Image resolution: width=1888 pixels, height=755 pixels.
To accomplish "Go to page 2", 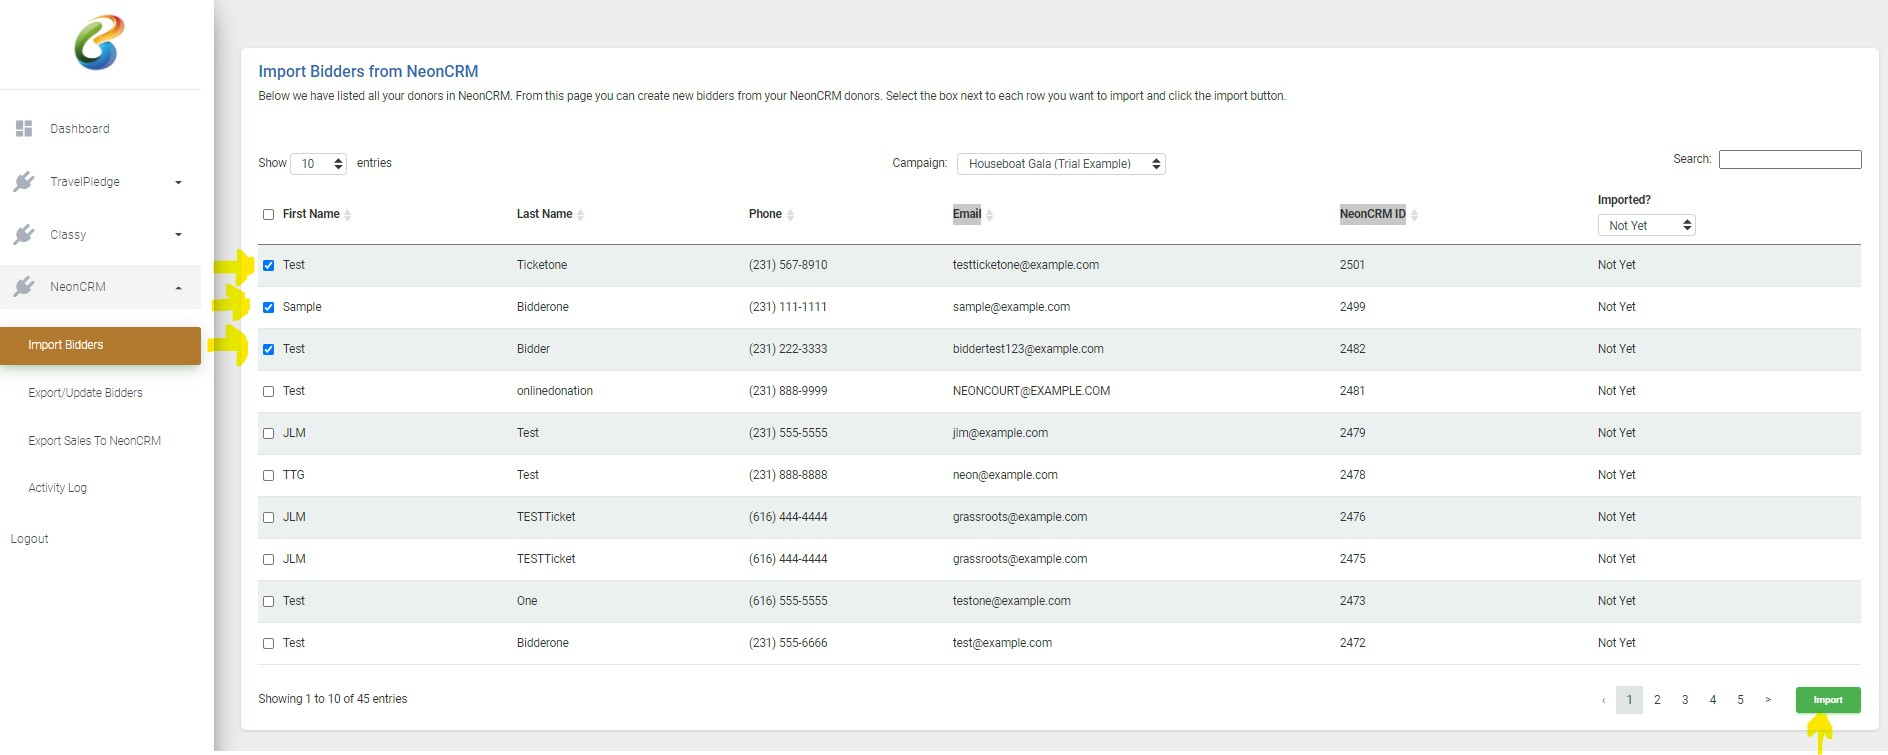I will tap(1657, 700).
